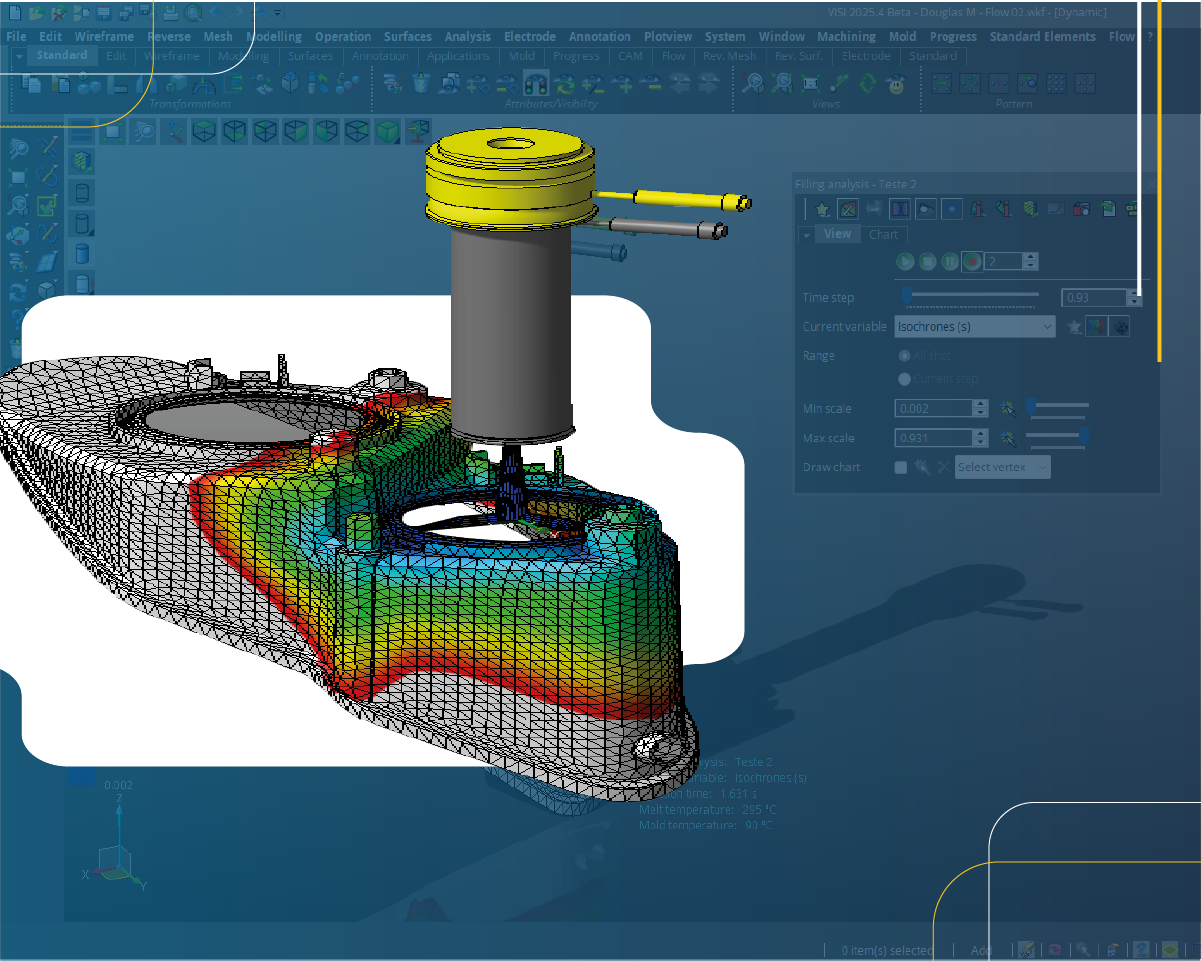This screenshot has height=961, width=1201.
Task: Switch to the Chart tab
Action: click(883, 234)
